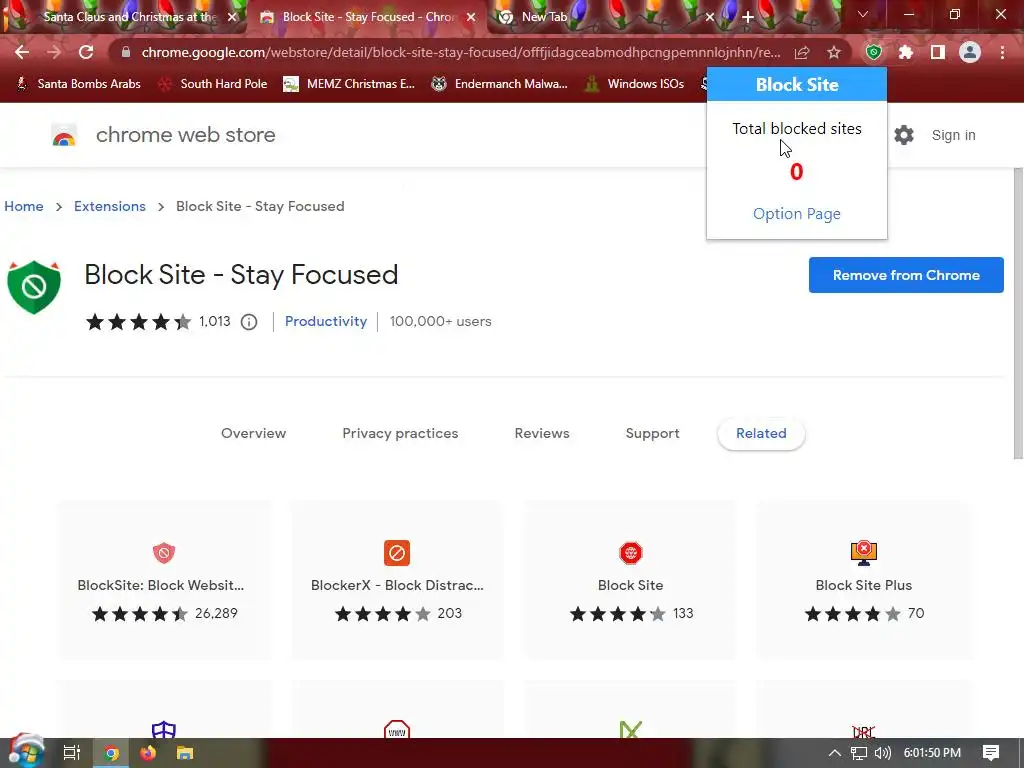The image size is (1024, 768).
Task: Click Remove from Chrome button
Action: click(x=906, y=275)
